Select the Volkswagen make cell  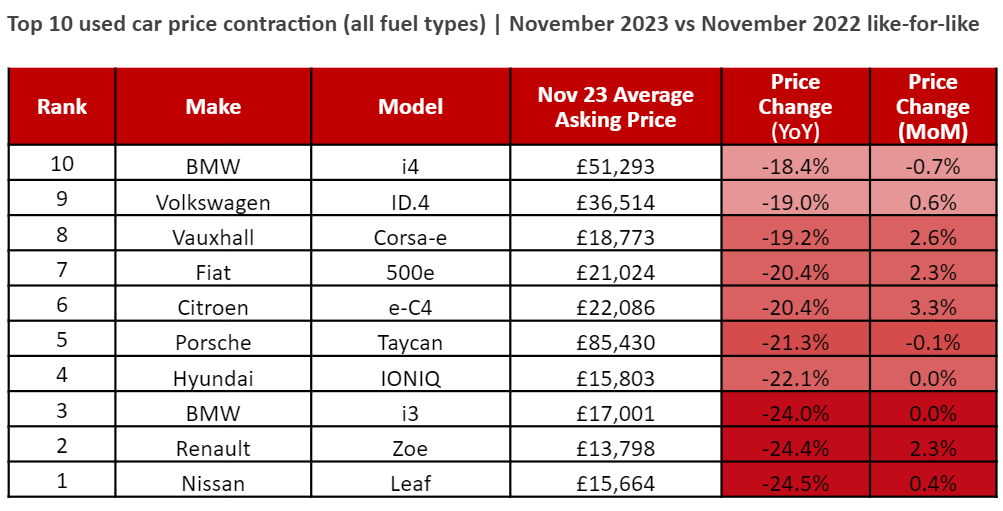click(x=213, y=203)
